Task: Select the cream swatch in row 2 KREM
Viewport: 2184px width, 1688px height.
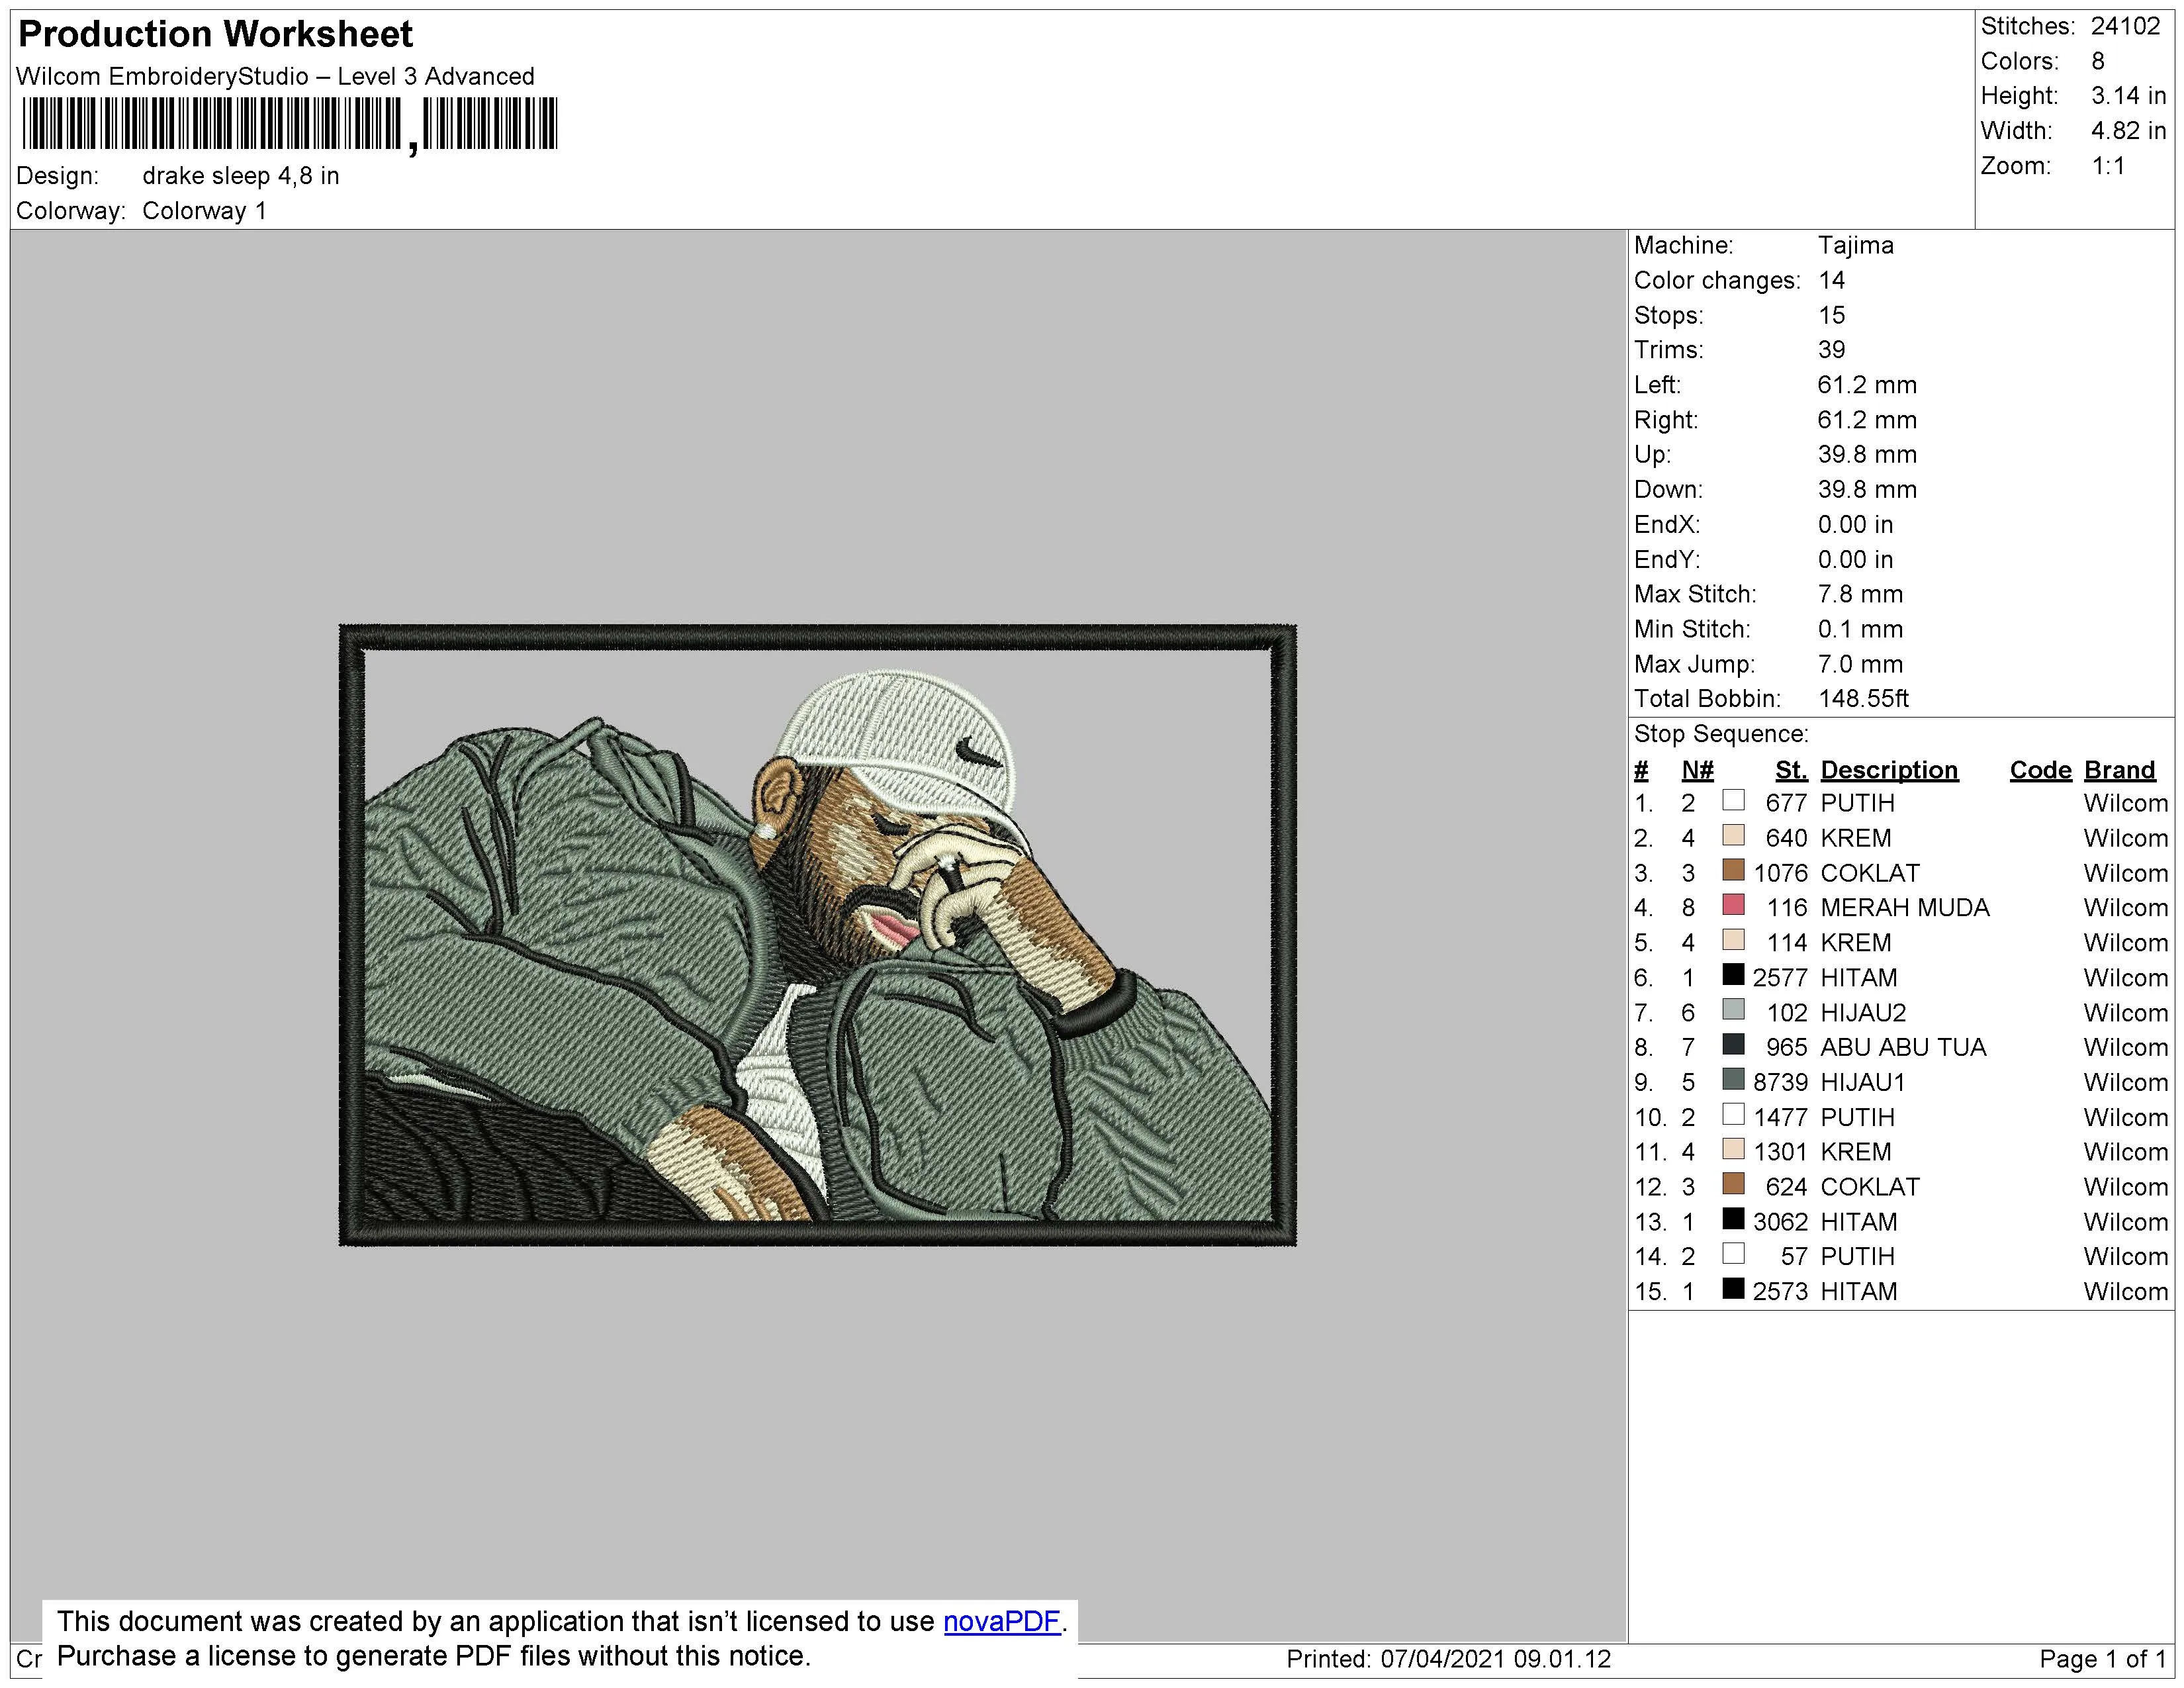Action: click(1733, 835)
